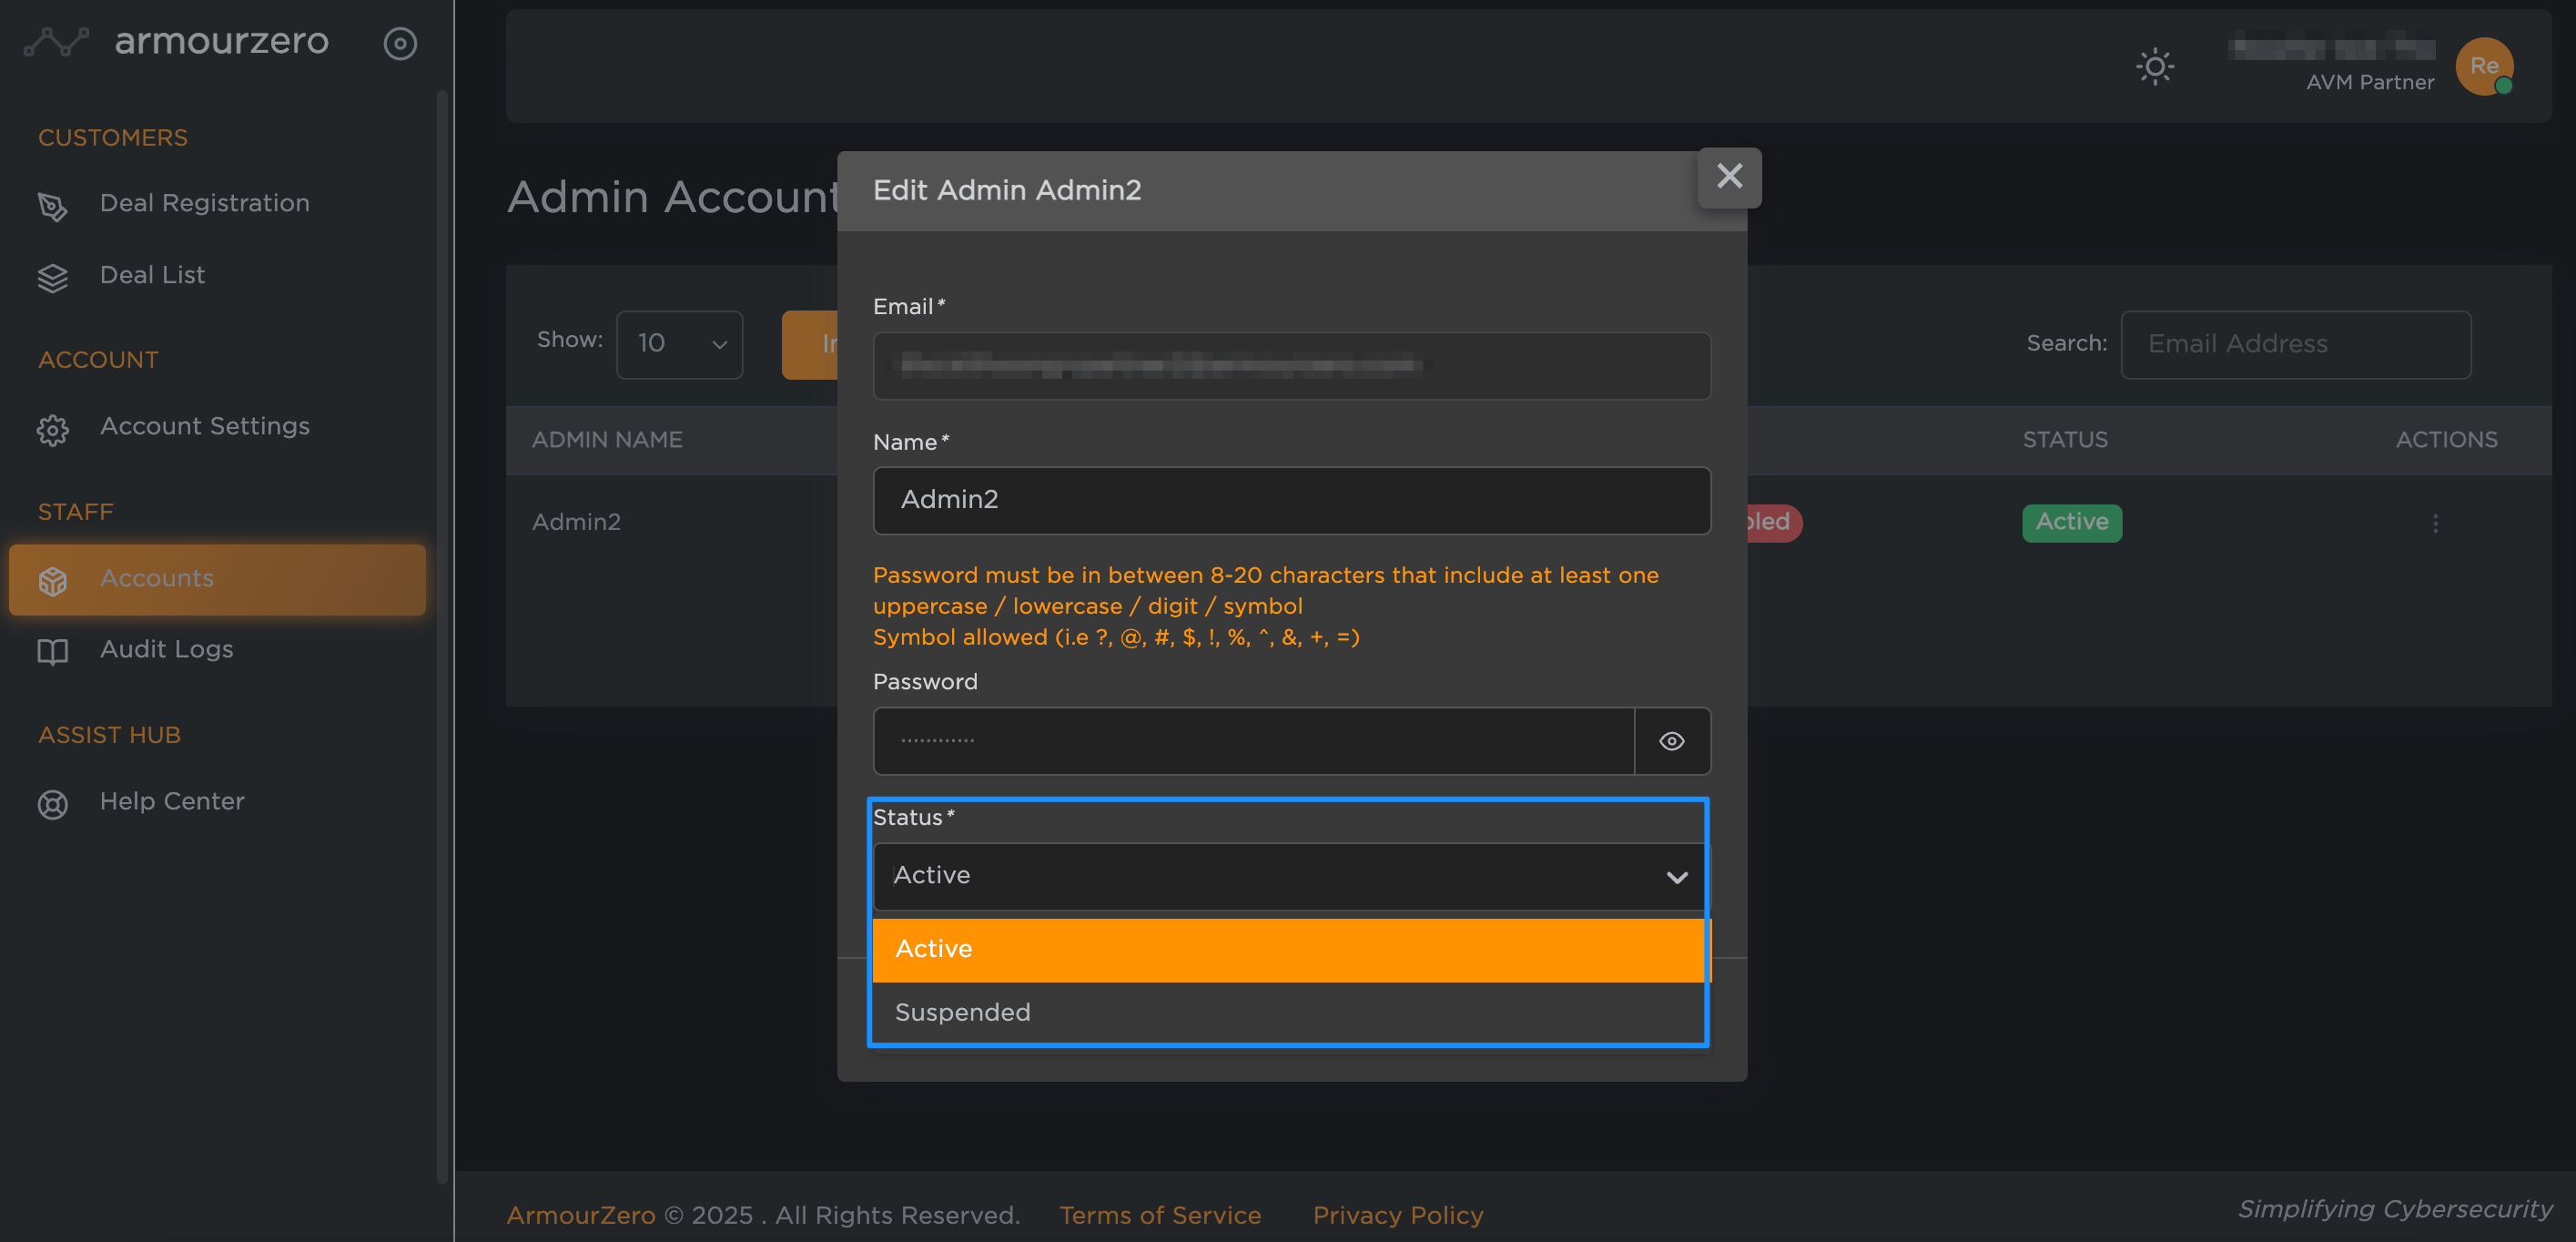Toggle sidebar collapse circle button
2576x1242 pixels.
point(400,43)
